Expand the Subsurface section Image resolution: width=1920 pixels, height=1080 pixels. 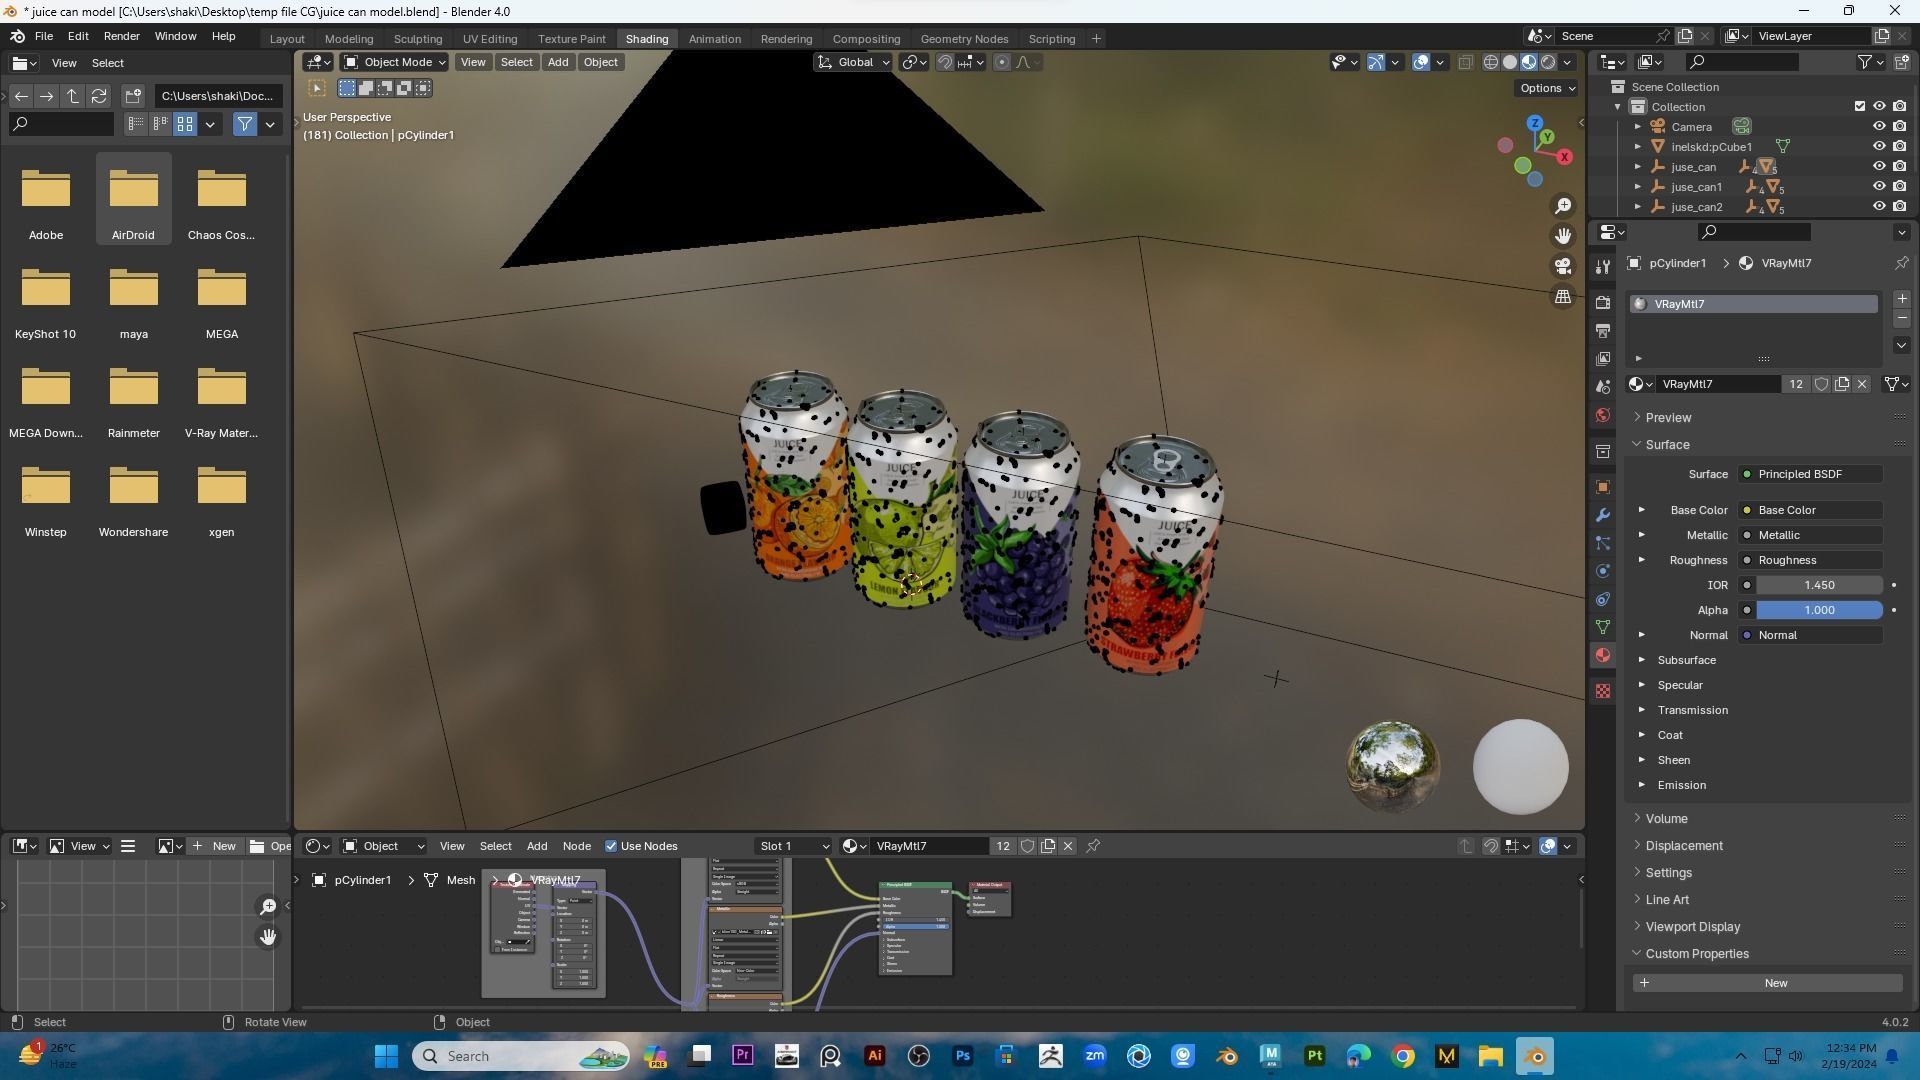pos(1686,660)
